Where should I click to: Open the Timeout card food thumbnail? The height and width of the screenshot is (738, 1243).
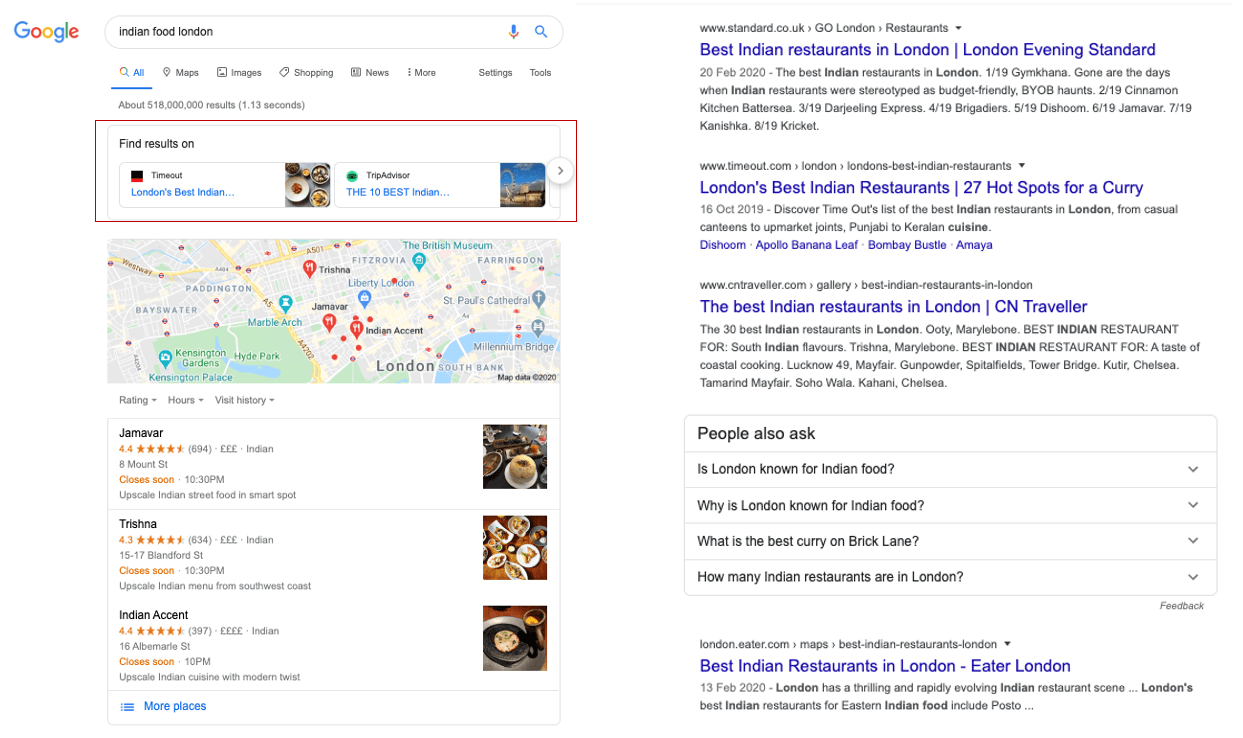pyautogui.click(x=307, y=185)
